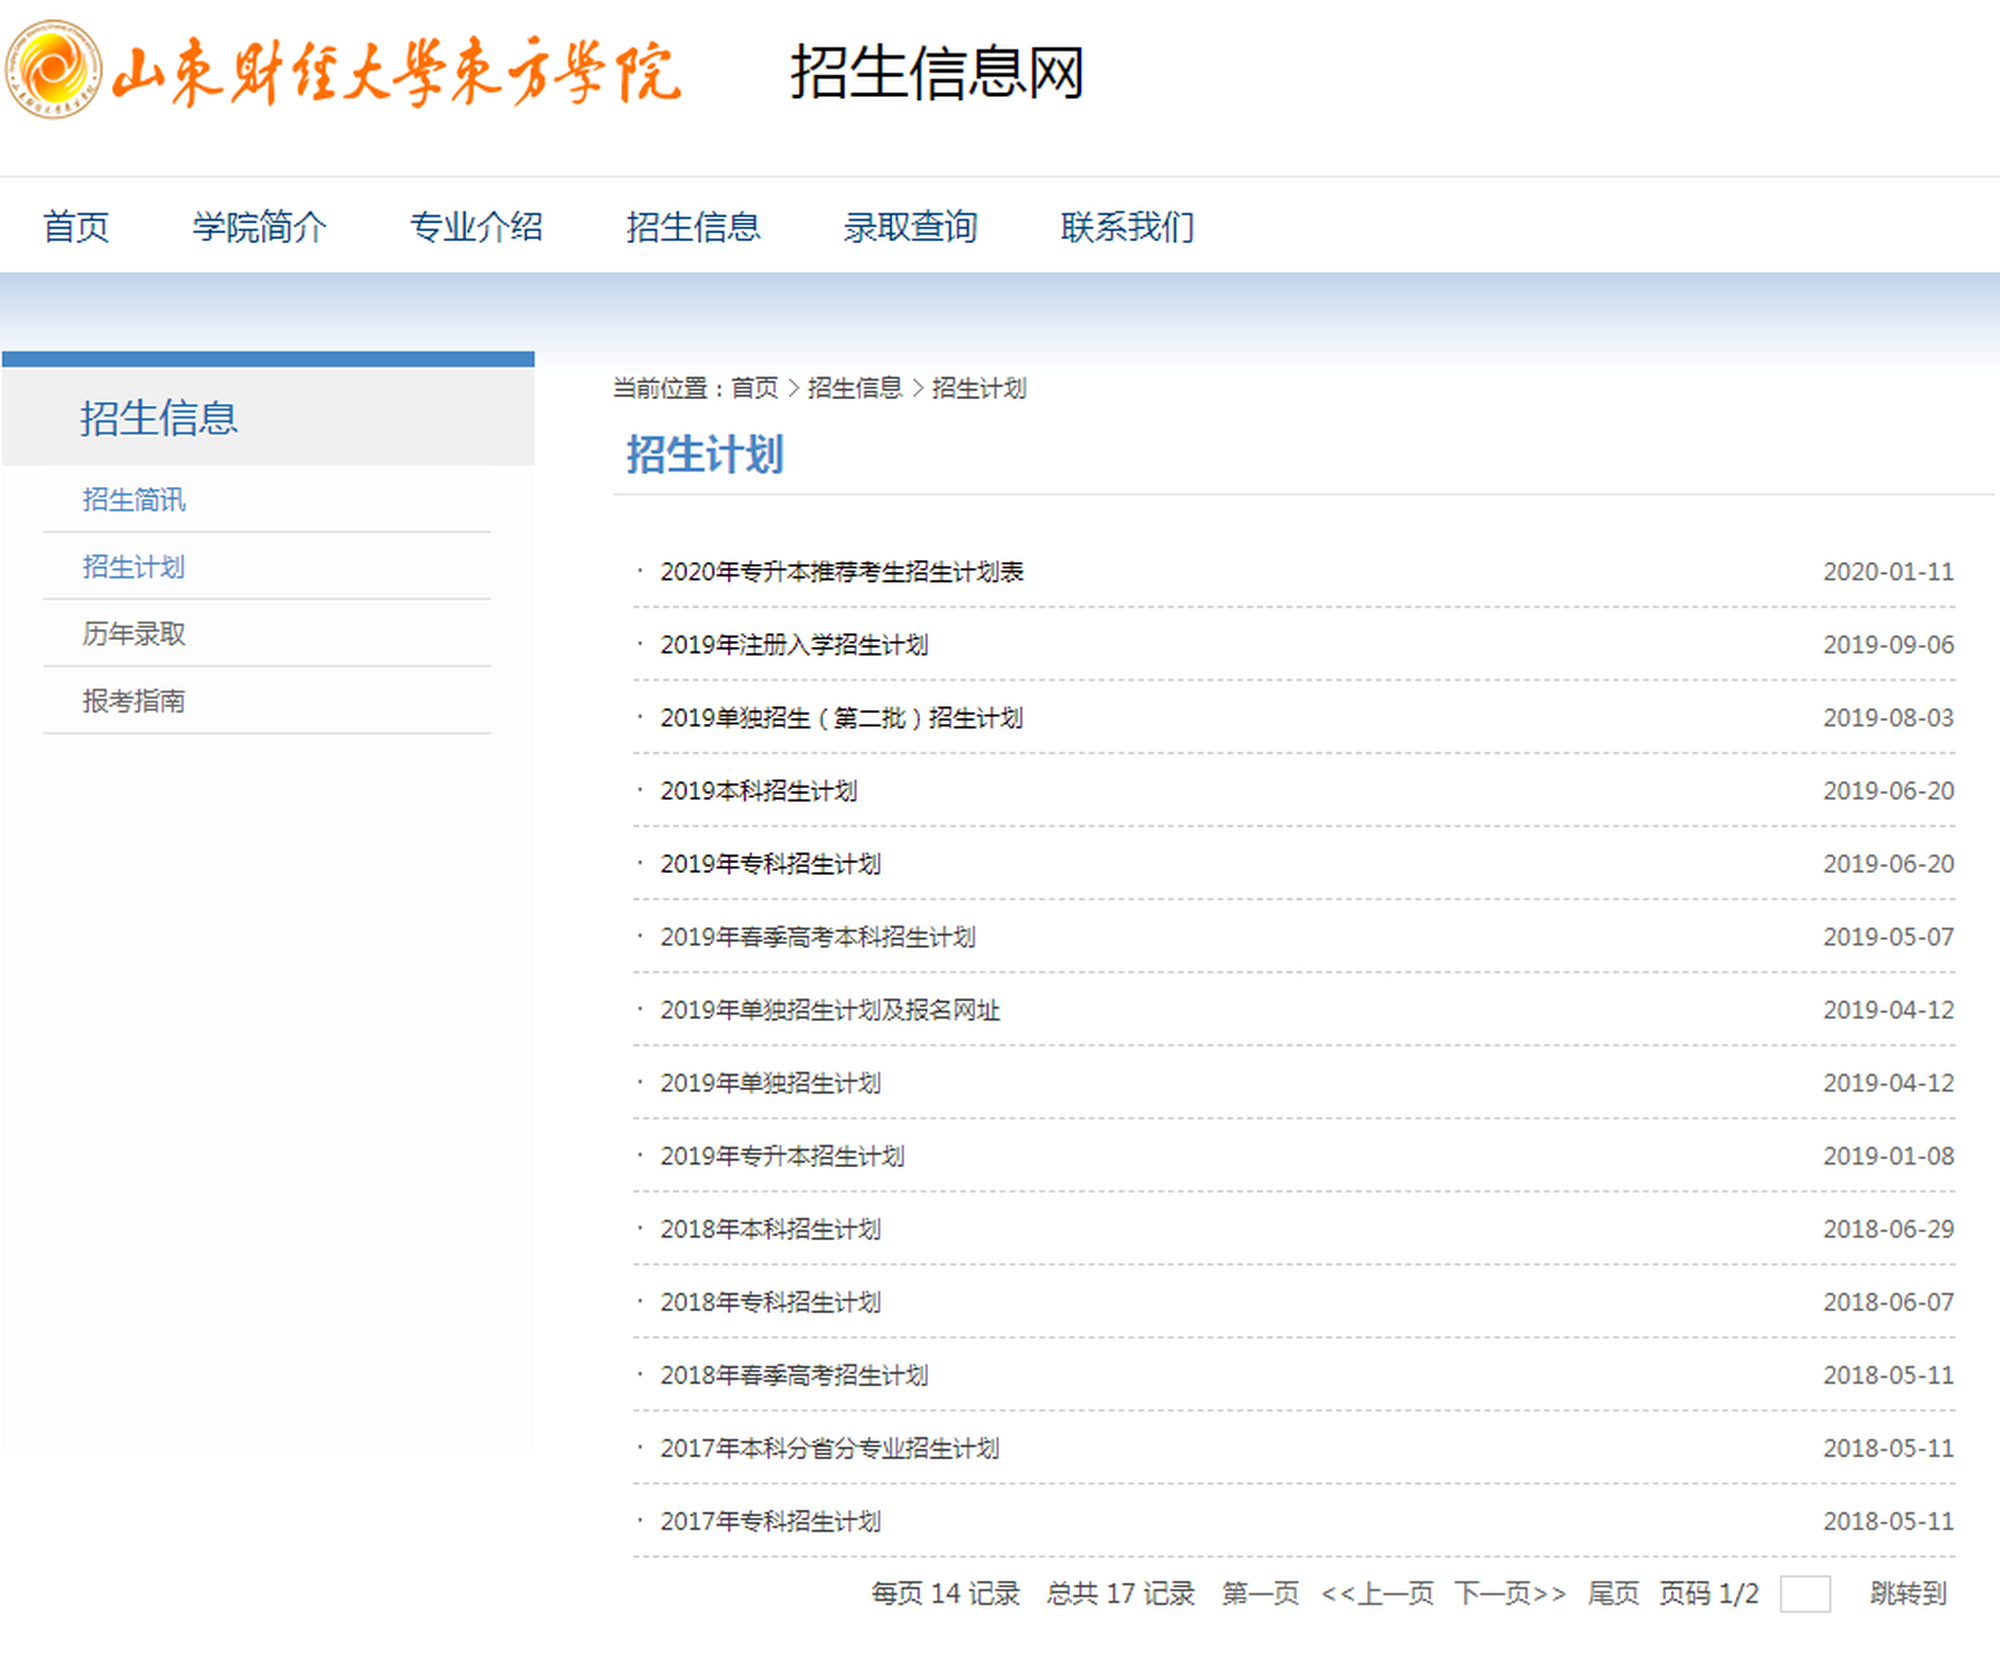Click the date 2019-01-08
Viewport: 2000px width, 1658px height.
(1888, 1156)
